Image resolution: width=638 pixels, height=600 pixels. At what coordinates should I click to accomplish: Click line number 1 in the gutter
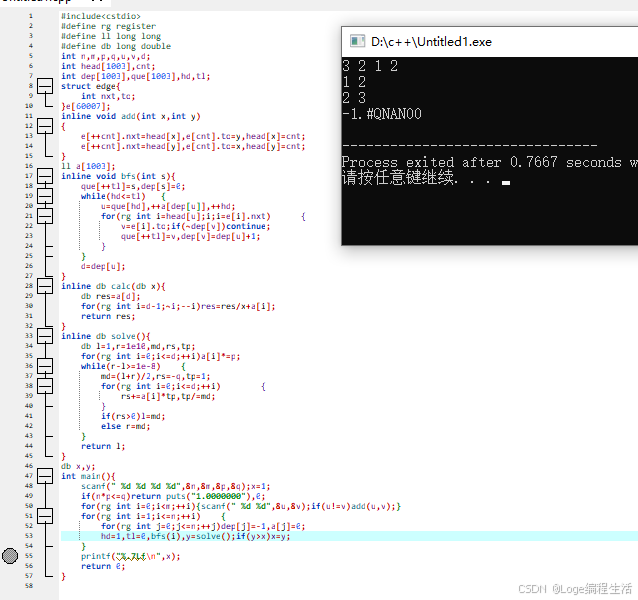tap(31, 16)
